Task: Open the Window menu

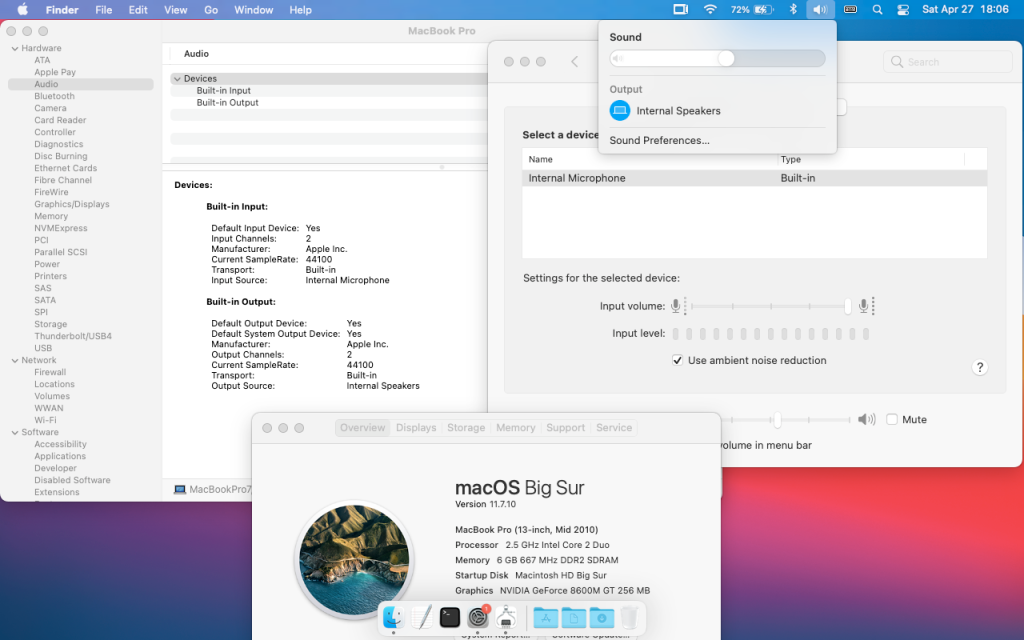Action: point(253,10)
